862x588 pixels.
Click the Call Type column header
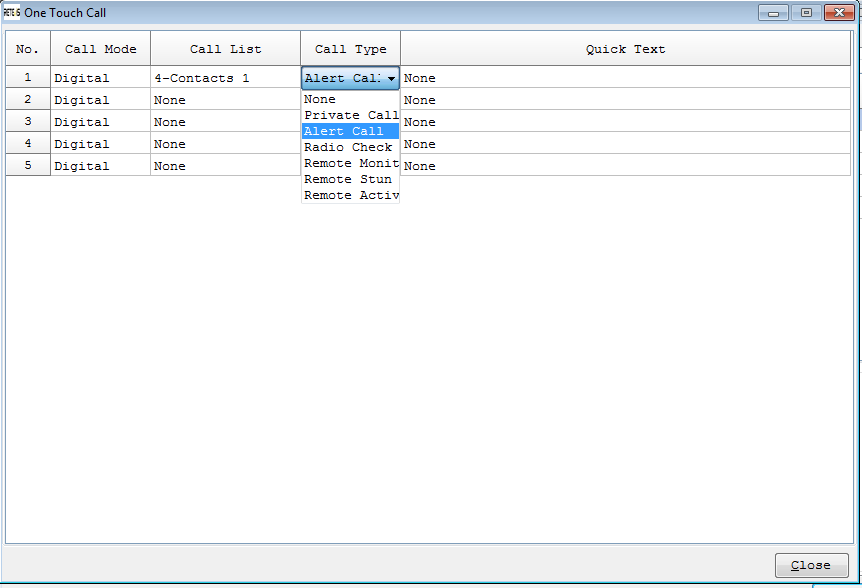(350, 49)
